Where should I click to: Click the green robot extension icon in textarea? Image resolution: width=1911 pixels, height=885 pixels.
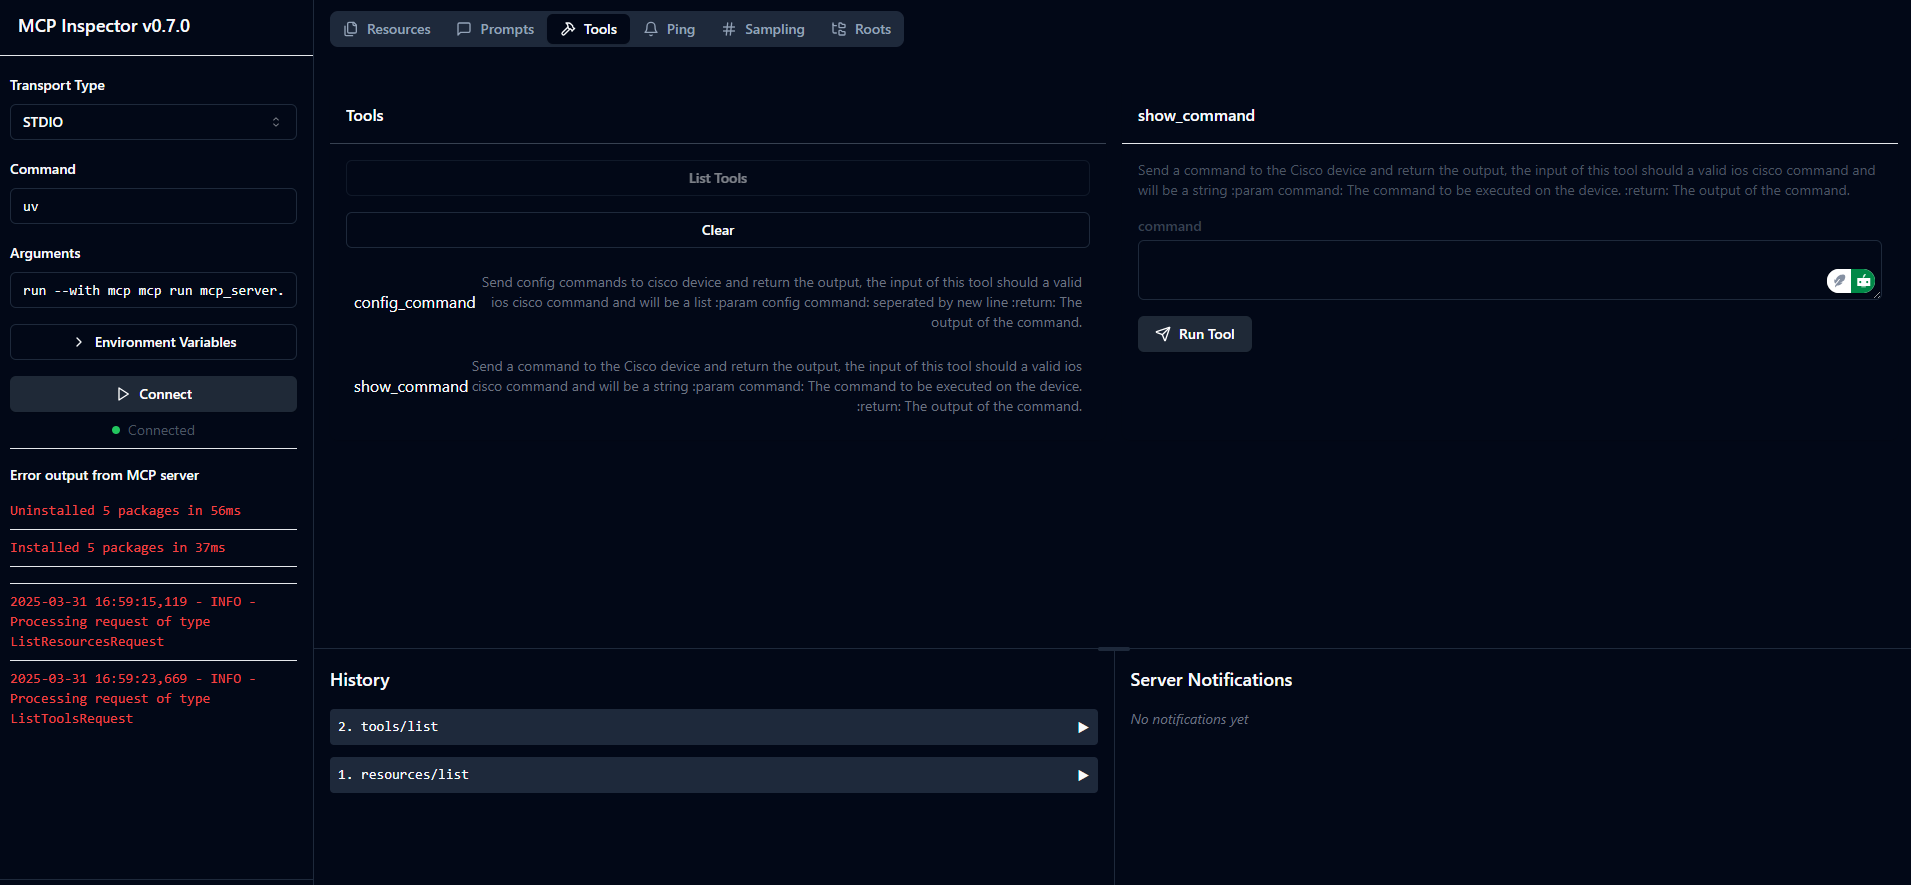pyautogui.click(x=1863, y=281)
